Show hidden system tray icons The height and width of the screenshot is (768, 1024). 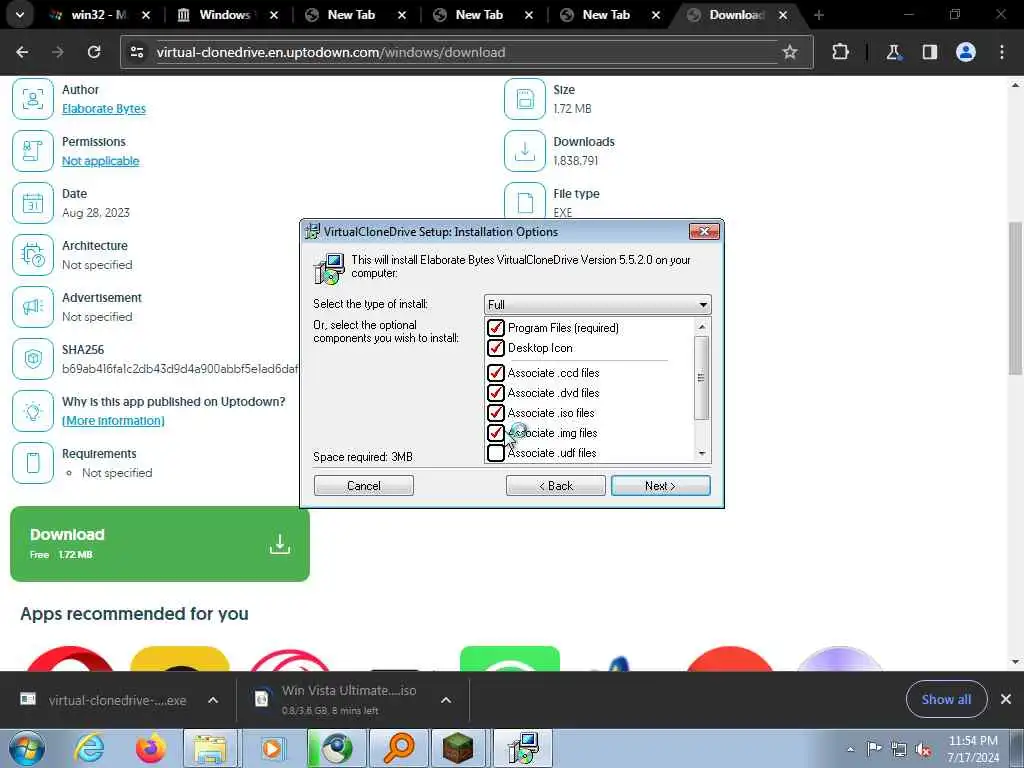(x=850, y=750)
